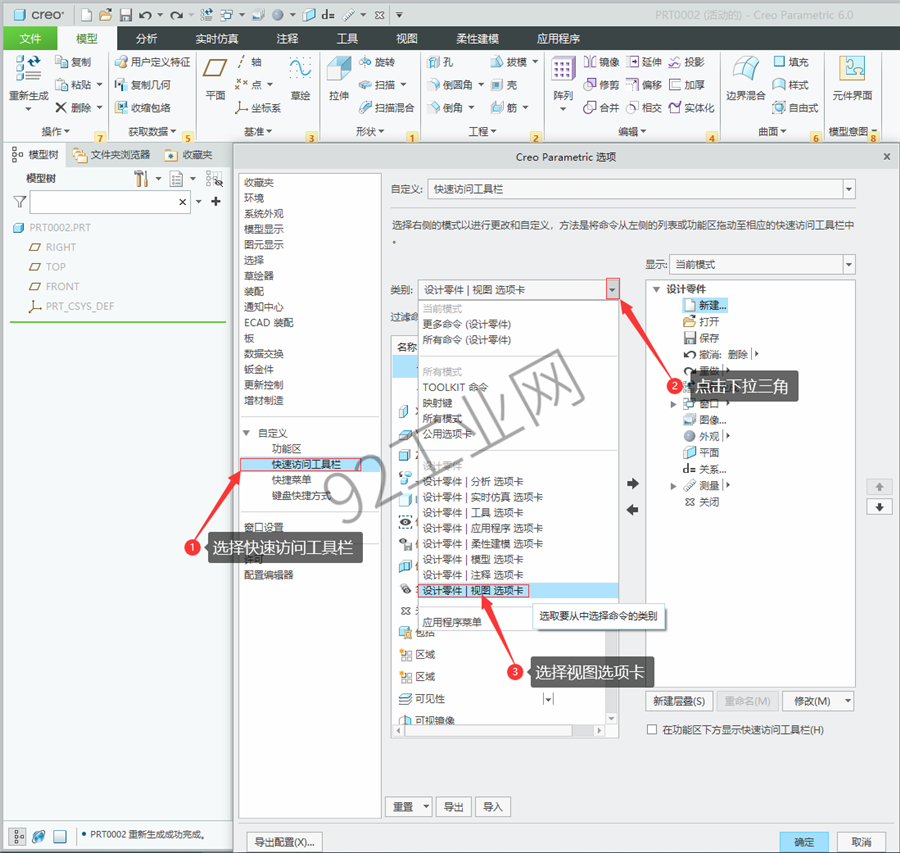Select the 旋转 revolve tool
Image resolution: width=900 pixels, height=853 pixels.
(377, 62)
